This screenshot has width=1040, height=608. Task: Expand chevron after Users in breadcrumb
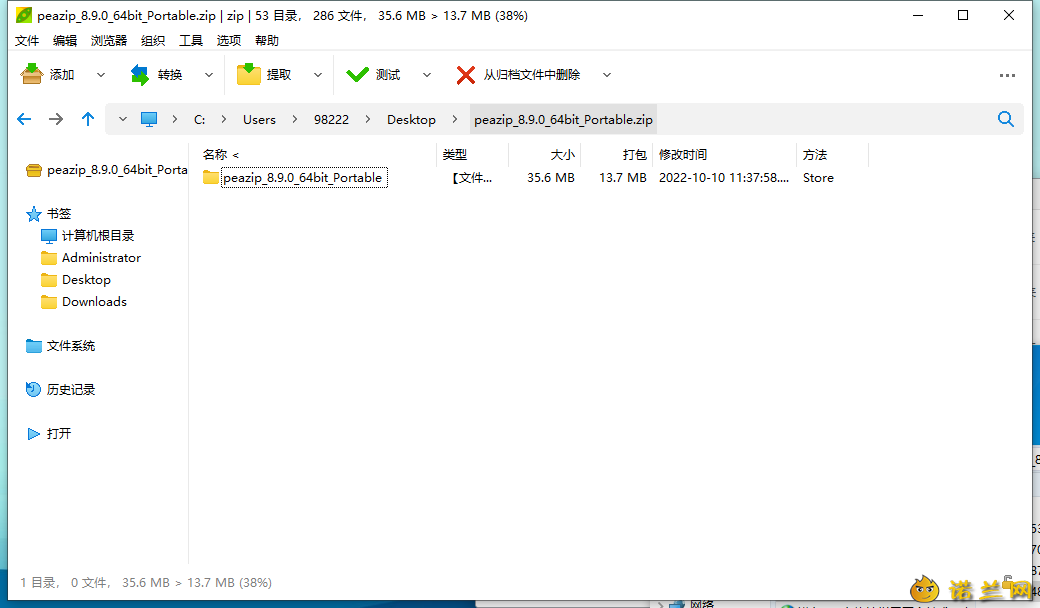click(294, 119)
